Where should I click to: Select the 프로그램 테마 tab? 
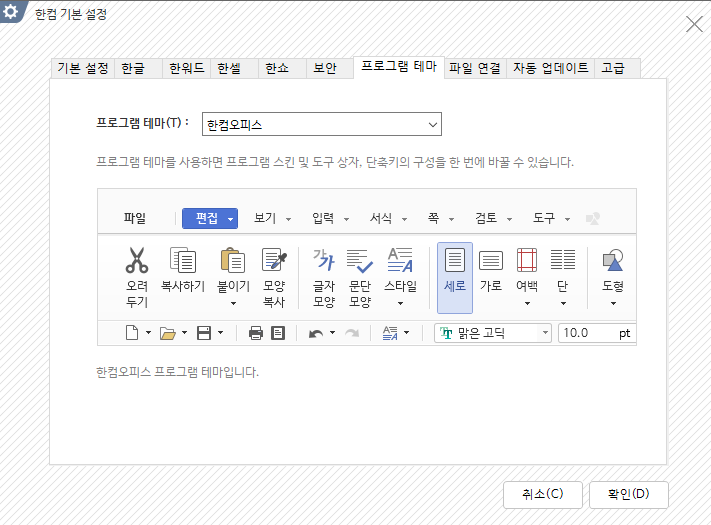pyautogui.click(x=399, y=67)
